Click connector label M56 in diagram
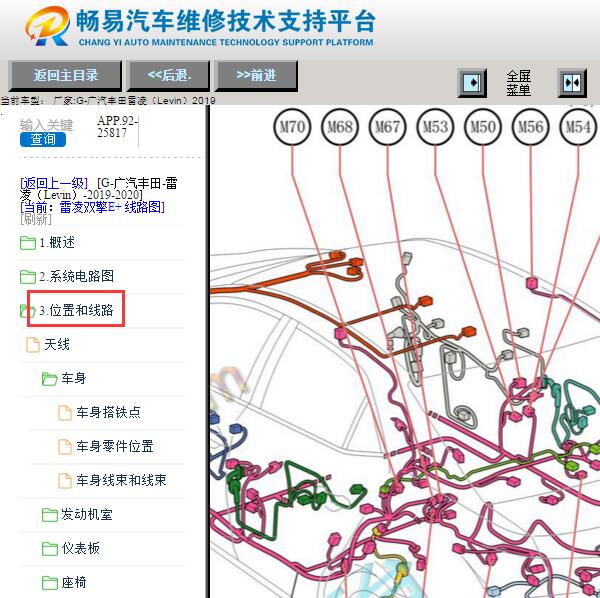 point(530,127)
